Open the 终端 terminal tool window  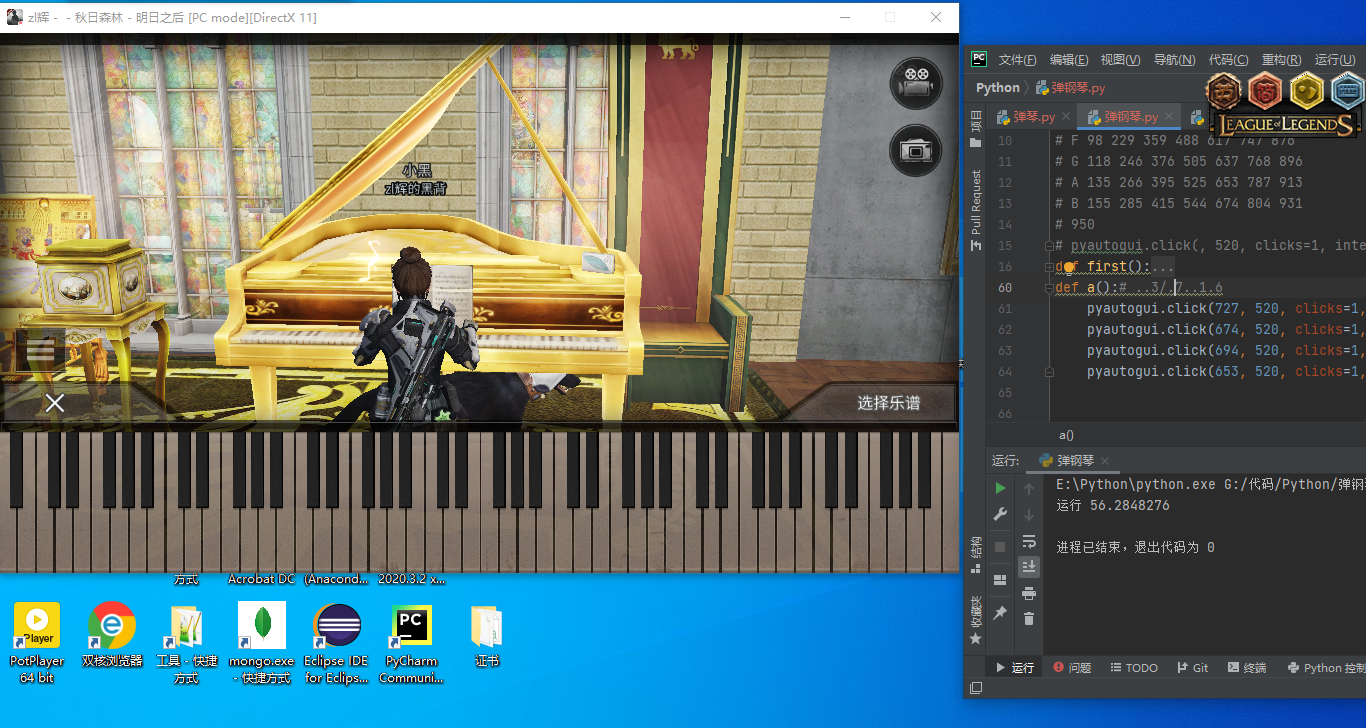(x=1247, y=668)
